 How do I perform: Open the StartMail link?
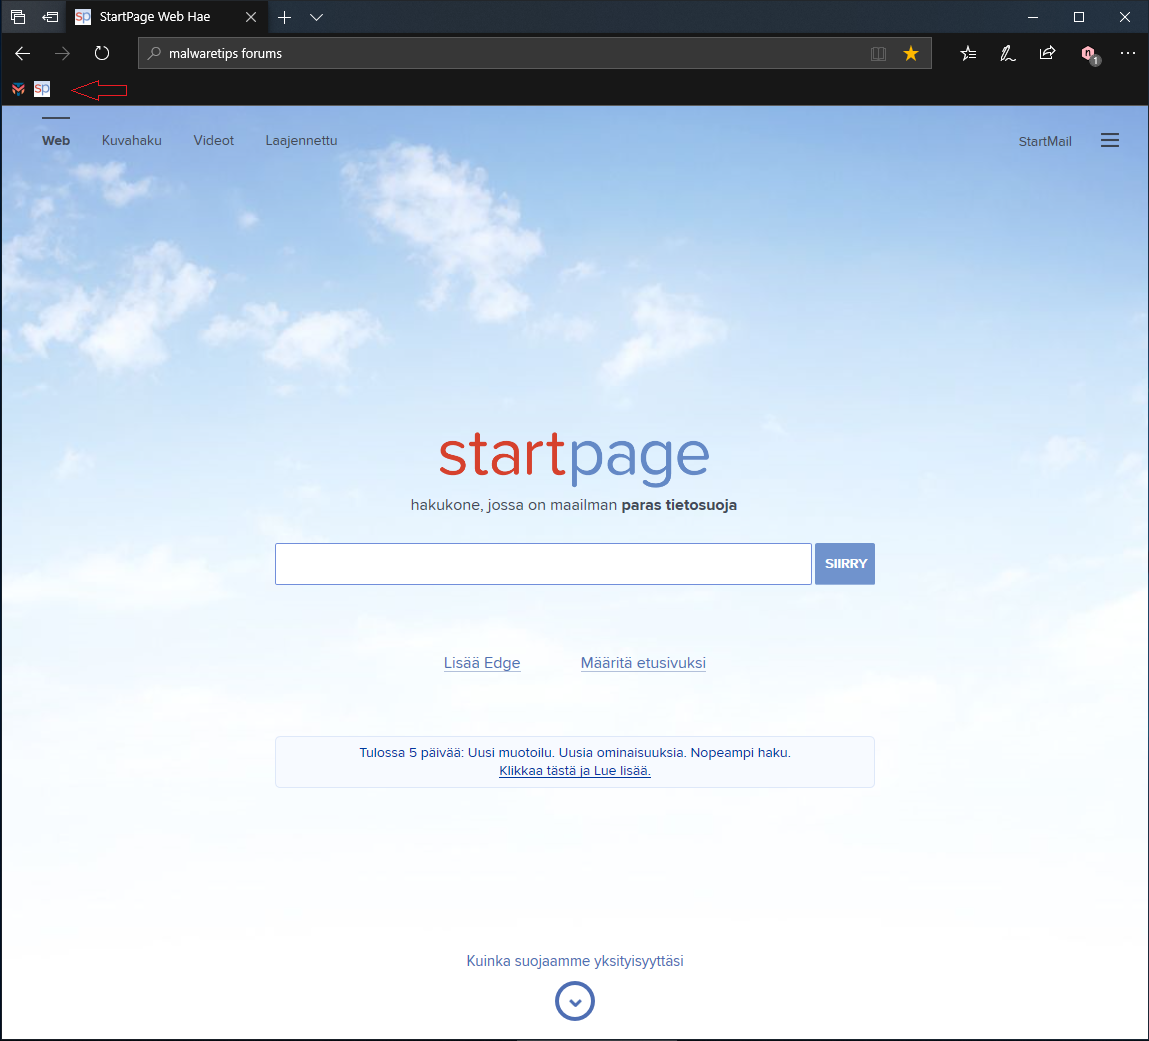(x=1045, y=141)
